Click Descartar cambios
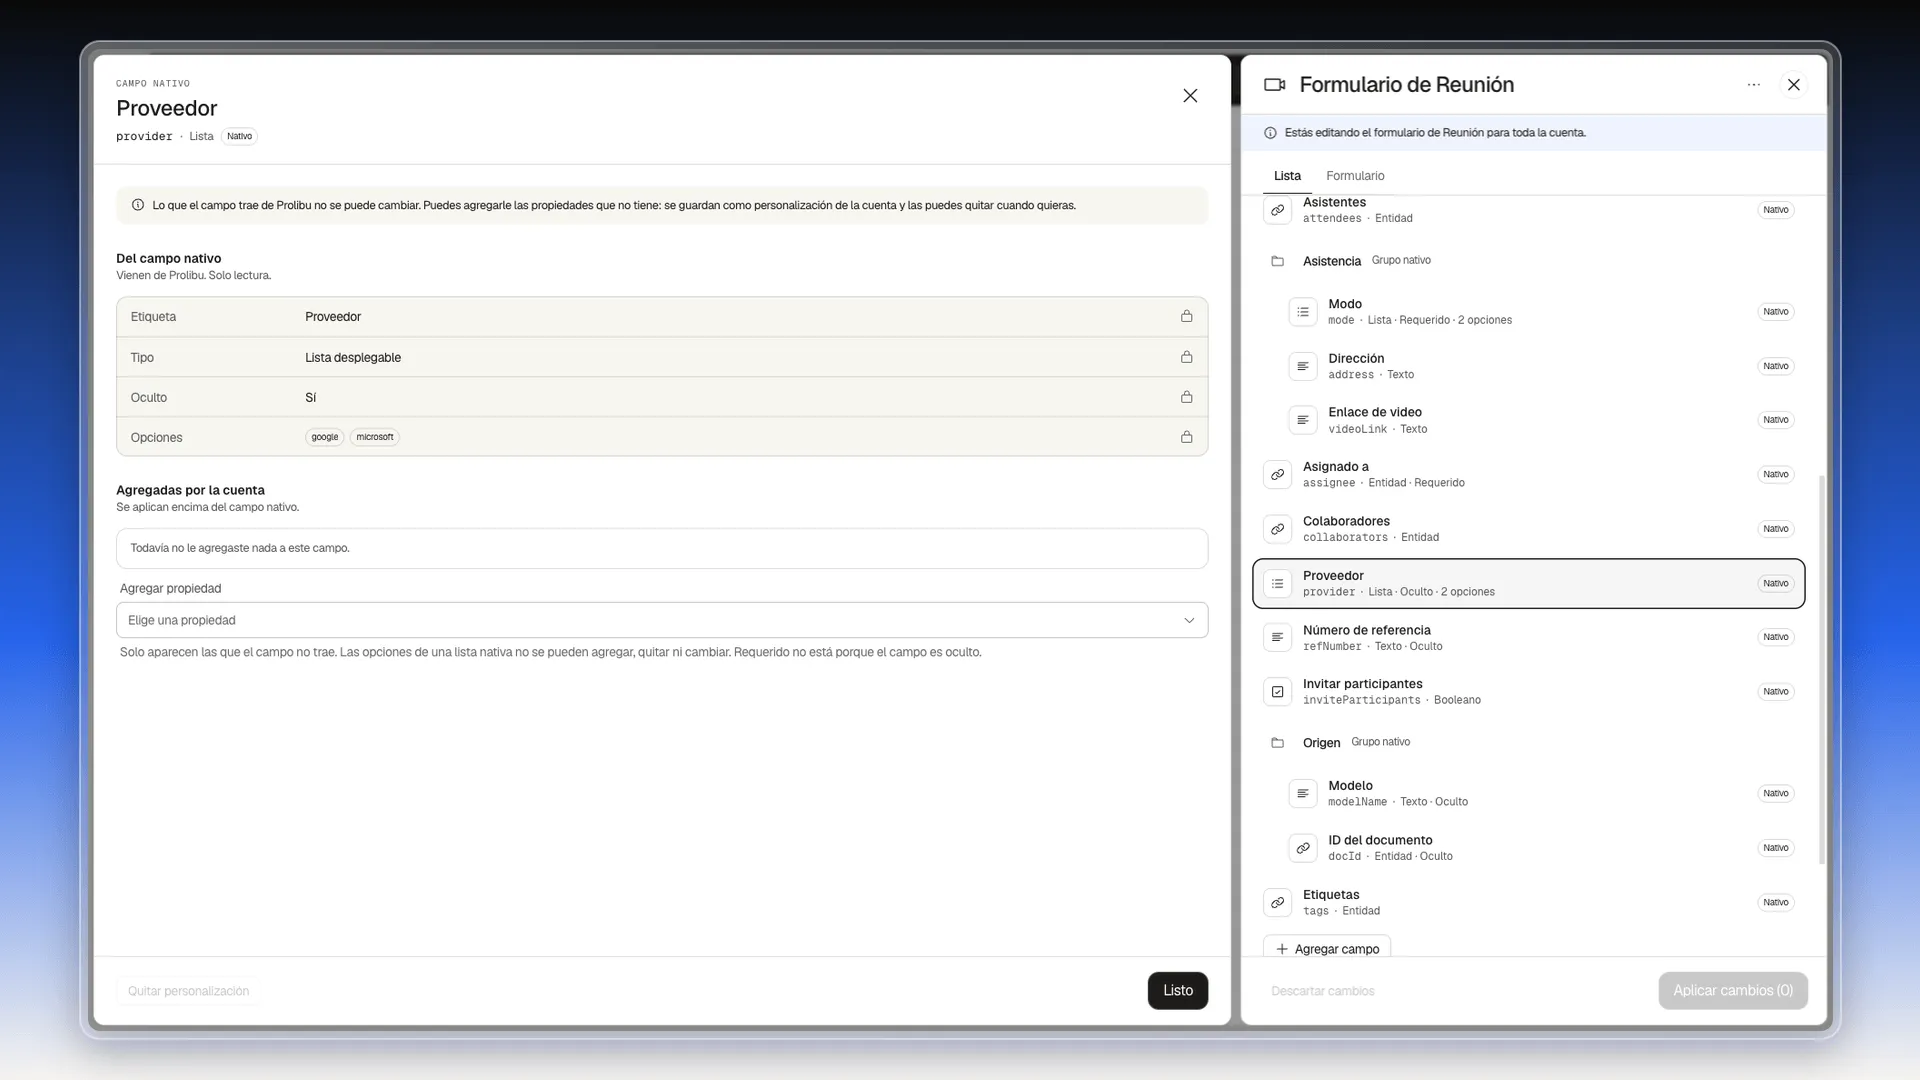1920x1080 pixels. point(1322,991)
